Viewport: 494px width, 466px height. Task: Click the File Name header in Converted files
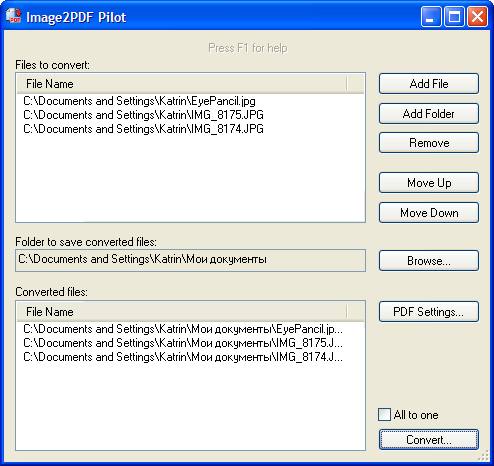(x=182, y=312)
